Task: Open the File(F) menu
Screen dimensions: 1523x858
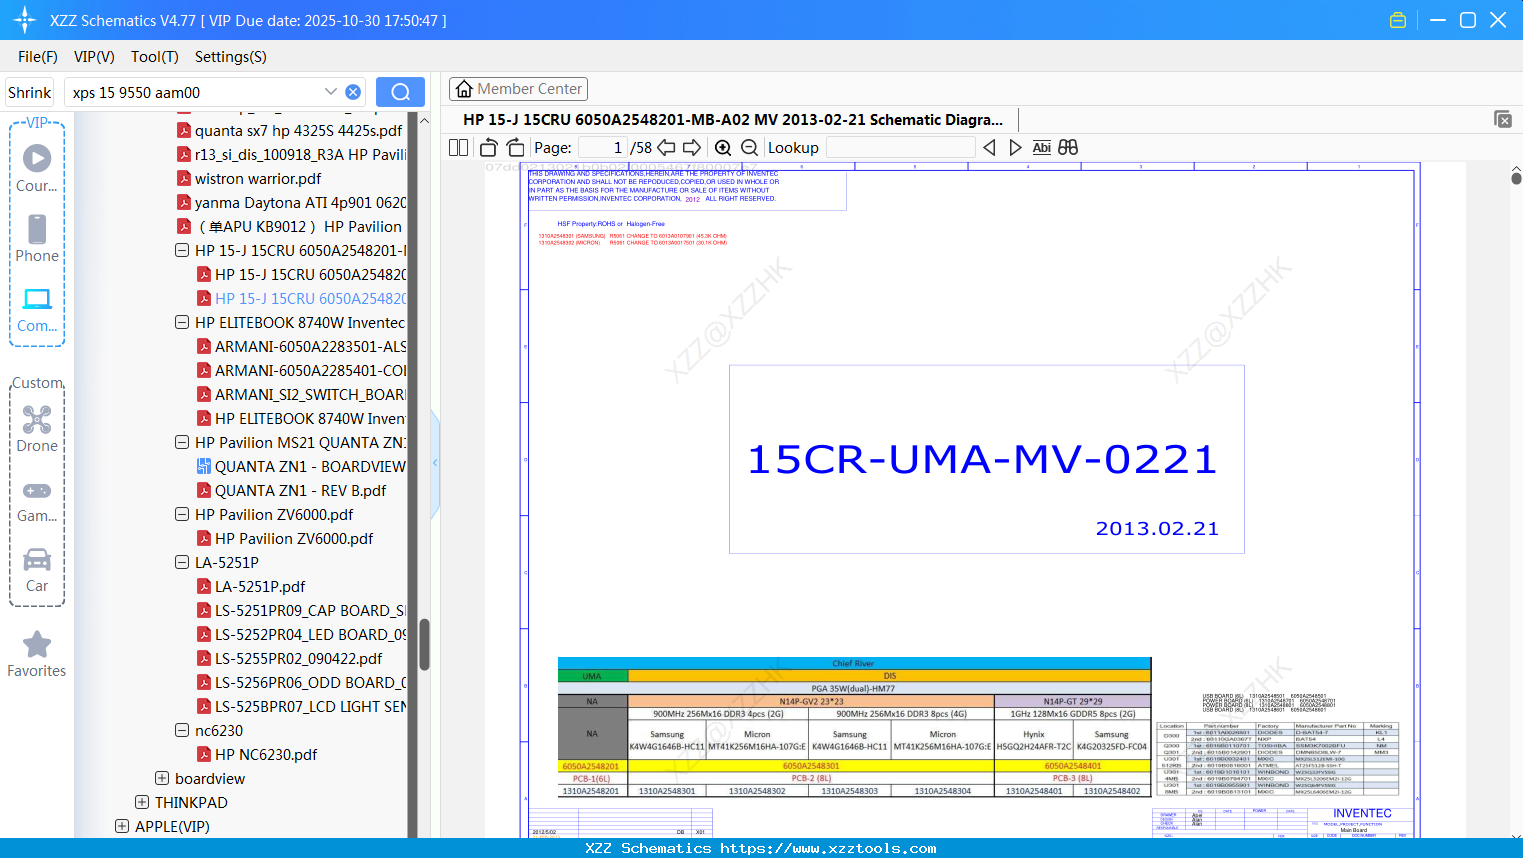Action: (38, 57)
